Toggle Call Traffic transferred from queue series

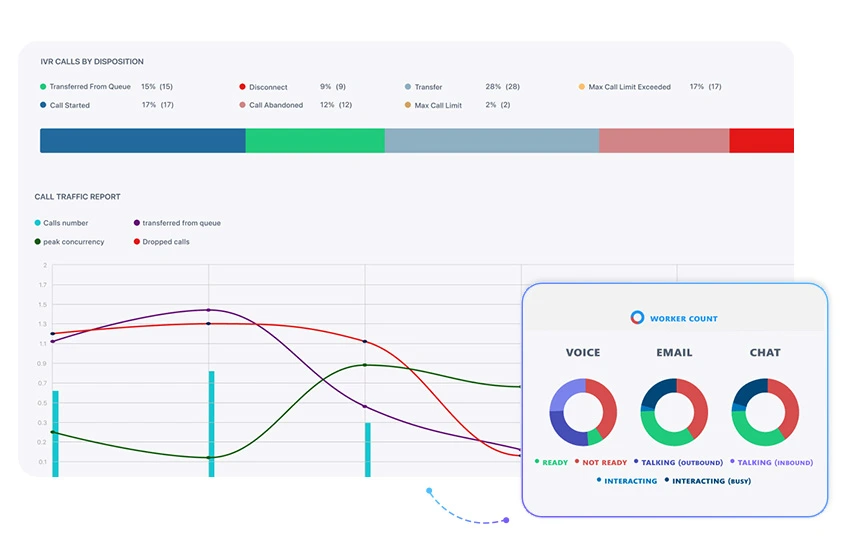coord(181,223)
